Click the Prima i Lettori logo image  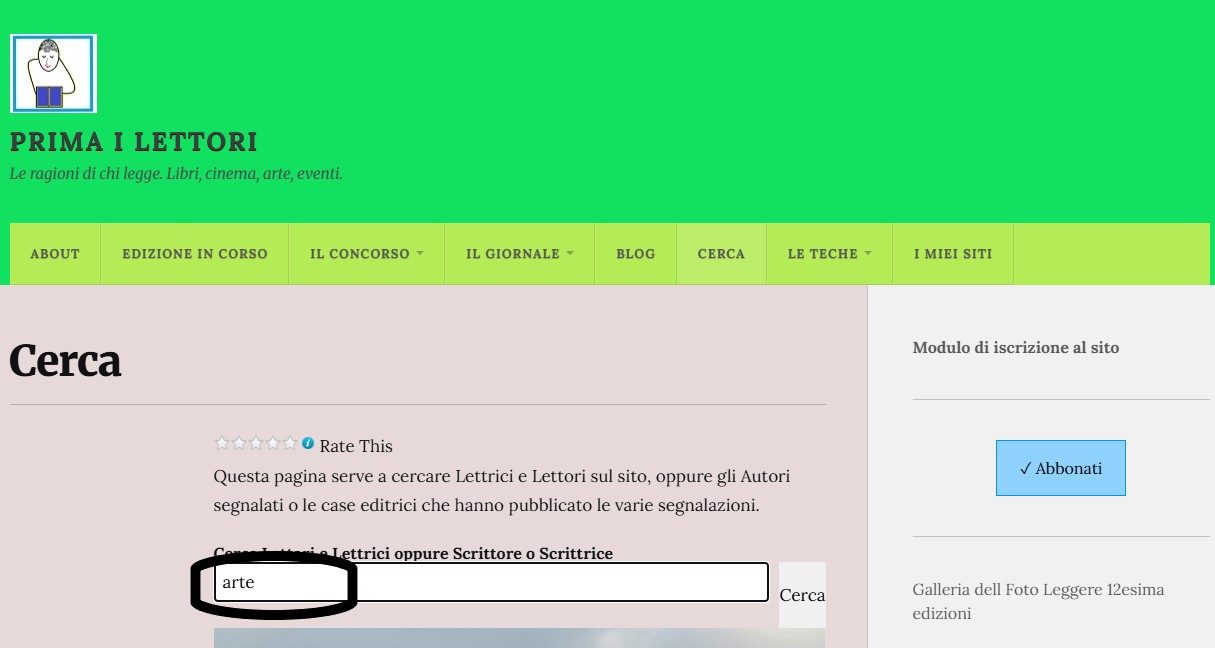[x=53, y=74]
